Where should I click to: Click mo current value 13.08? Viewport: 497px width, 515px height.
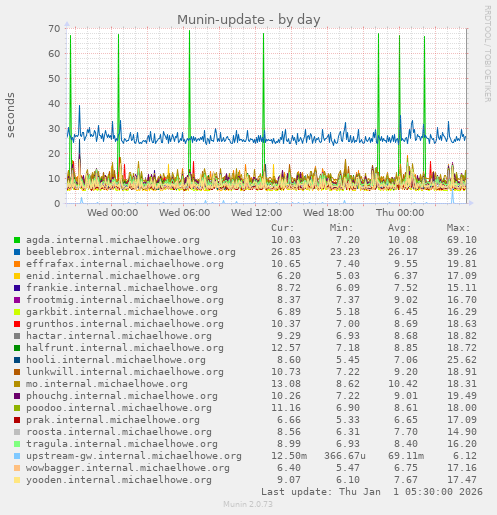286,384
